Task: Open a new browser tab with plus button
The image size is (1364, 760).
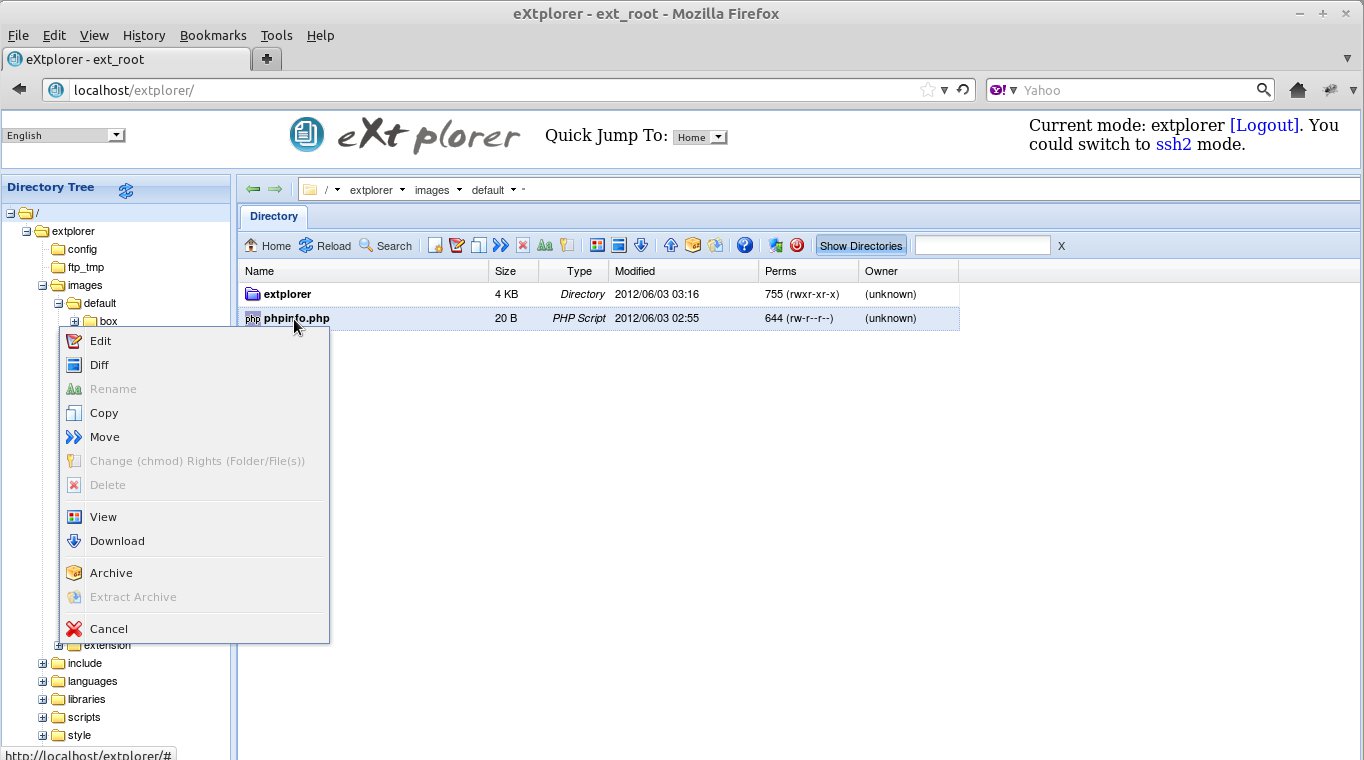Action: [x=267, y=59]
